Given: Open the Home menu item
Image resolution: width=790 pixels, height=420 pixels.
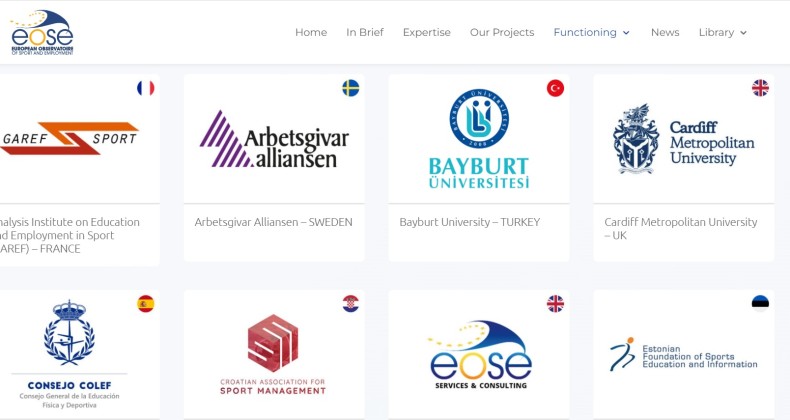Looking at the screenshot, I should 311,32.
